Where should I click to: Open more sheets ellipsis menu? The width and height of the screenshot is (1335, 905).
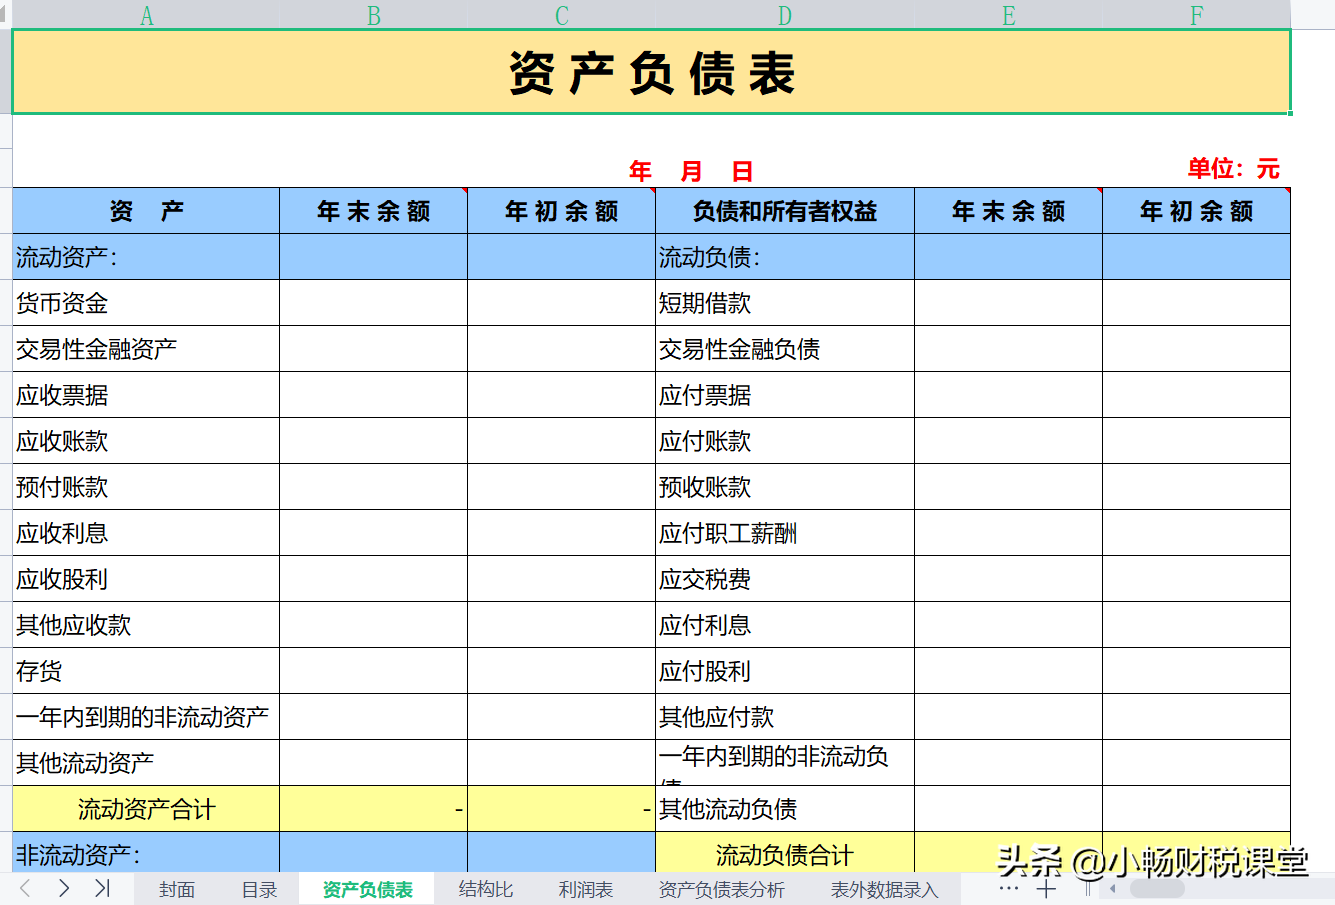pos(1008,888)
